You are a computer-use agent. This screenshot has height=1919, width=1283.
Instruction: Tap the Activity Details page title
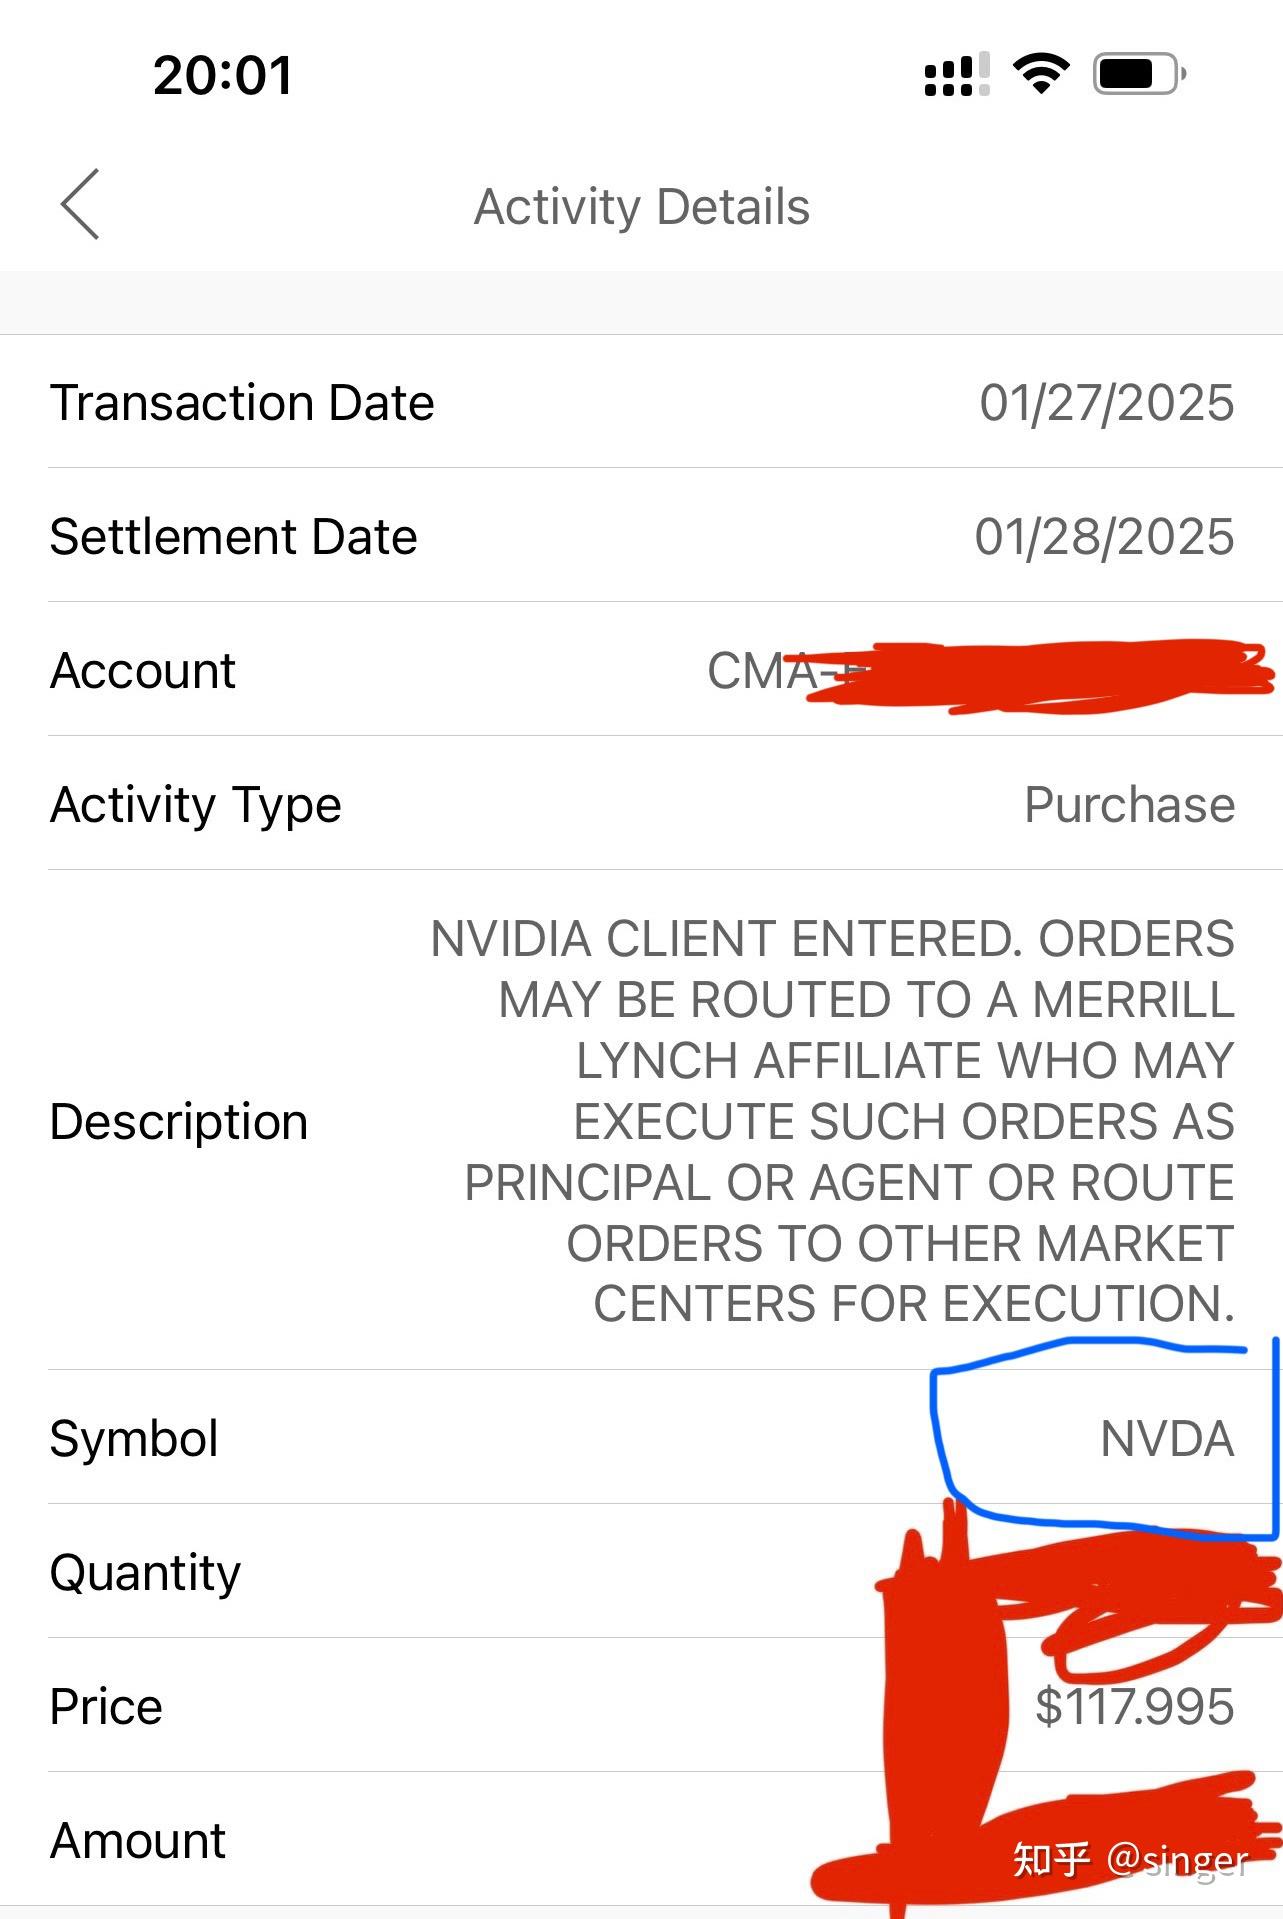[x=641, y=207]
